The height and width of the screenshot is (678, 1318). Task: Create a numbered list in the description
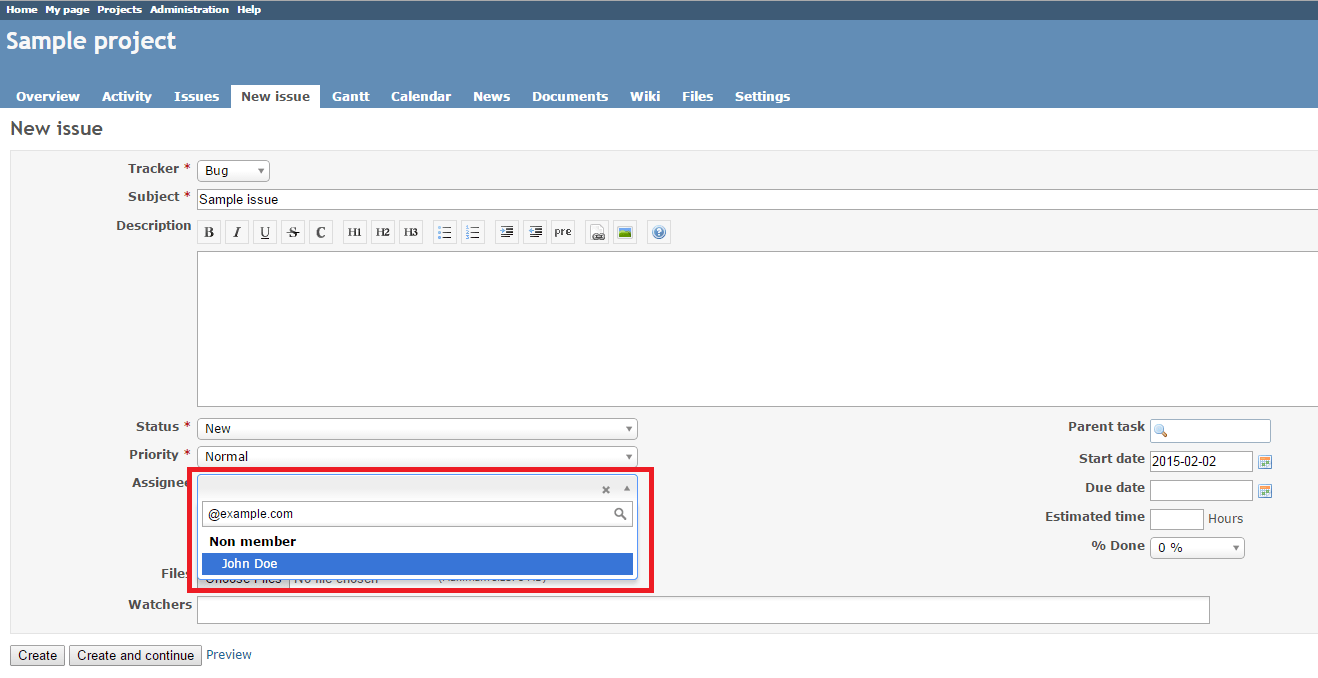pyautogui.click(x=472, y=231)
